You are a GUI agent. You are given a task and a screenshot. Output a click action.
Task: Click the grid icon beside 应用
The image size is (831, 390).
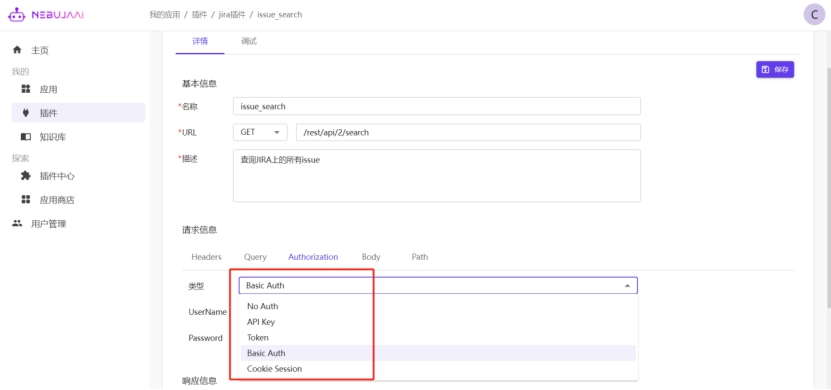point(25,89)
